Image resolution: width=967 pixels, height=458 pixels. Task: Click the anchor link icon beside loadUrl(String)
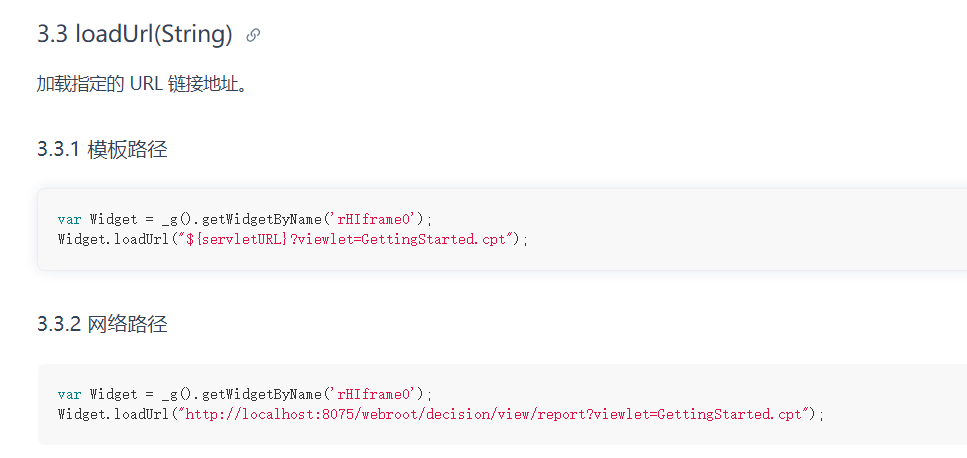[x=253, y=35]
